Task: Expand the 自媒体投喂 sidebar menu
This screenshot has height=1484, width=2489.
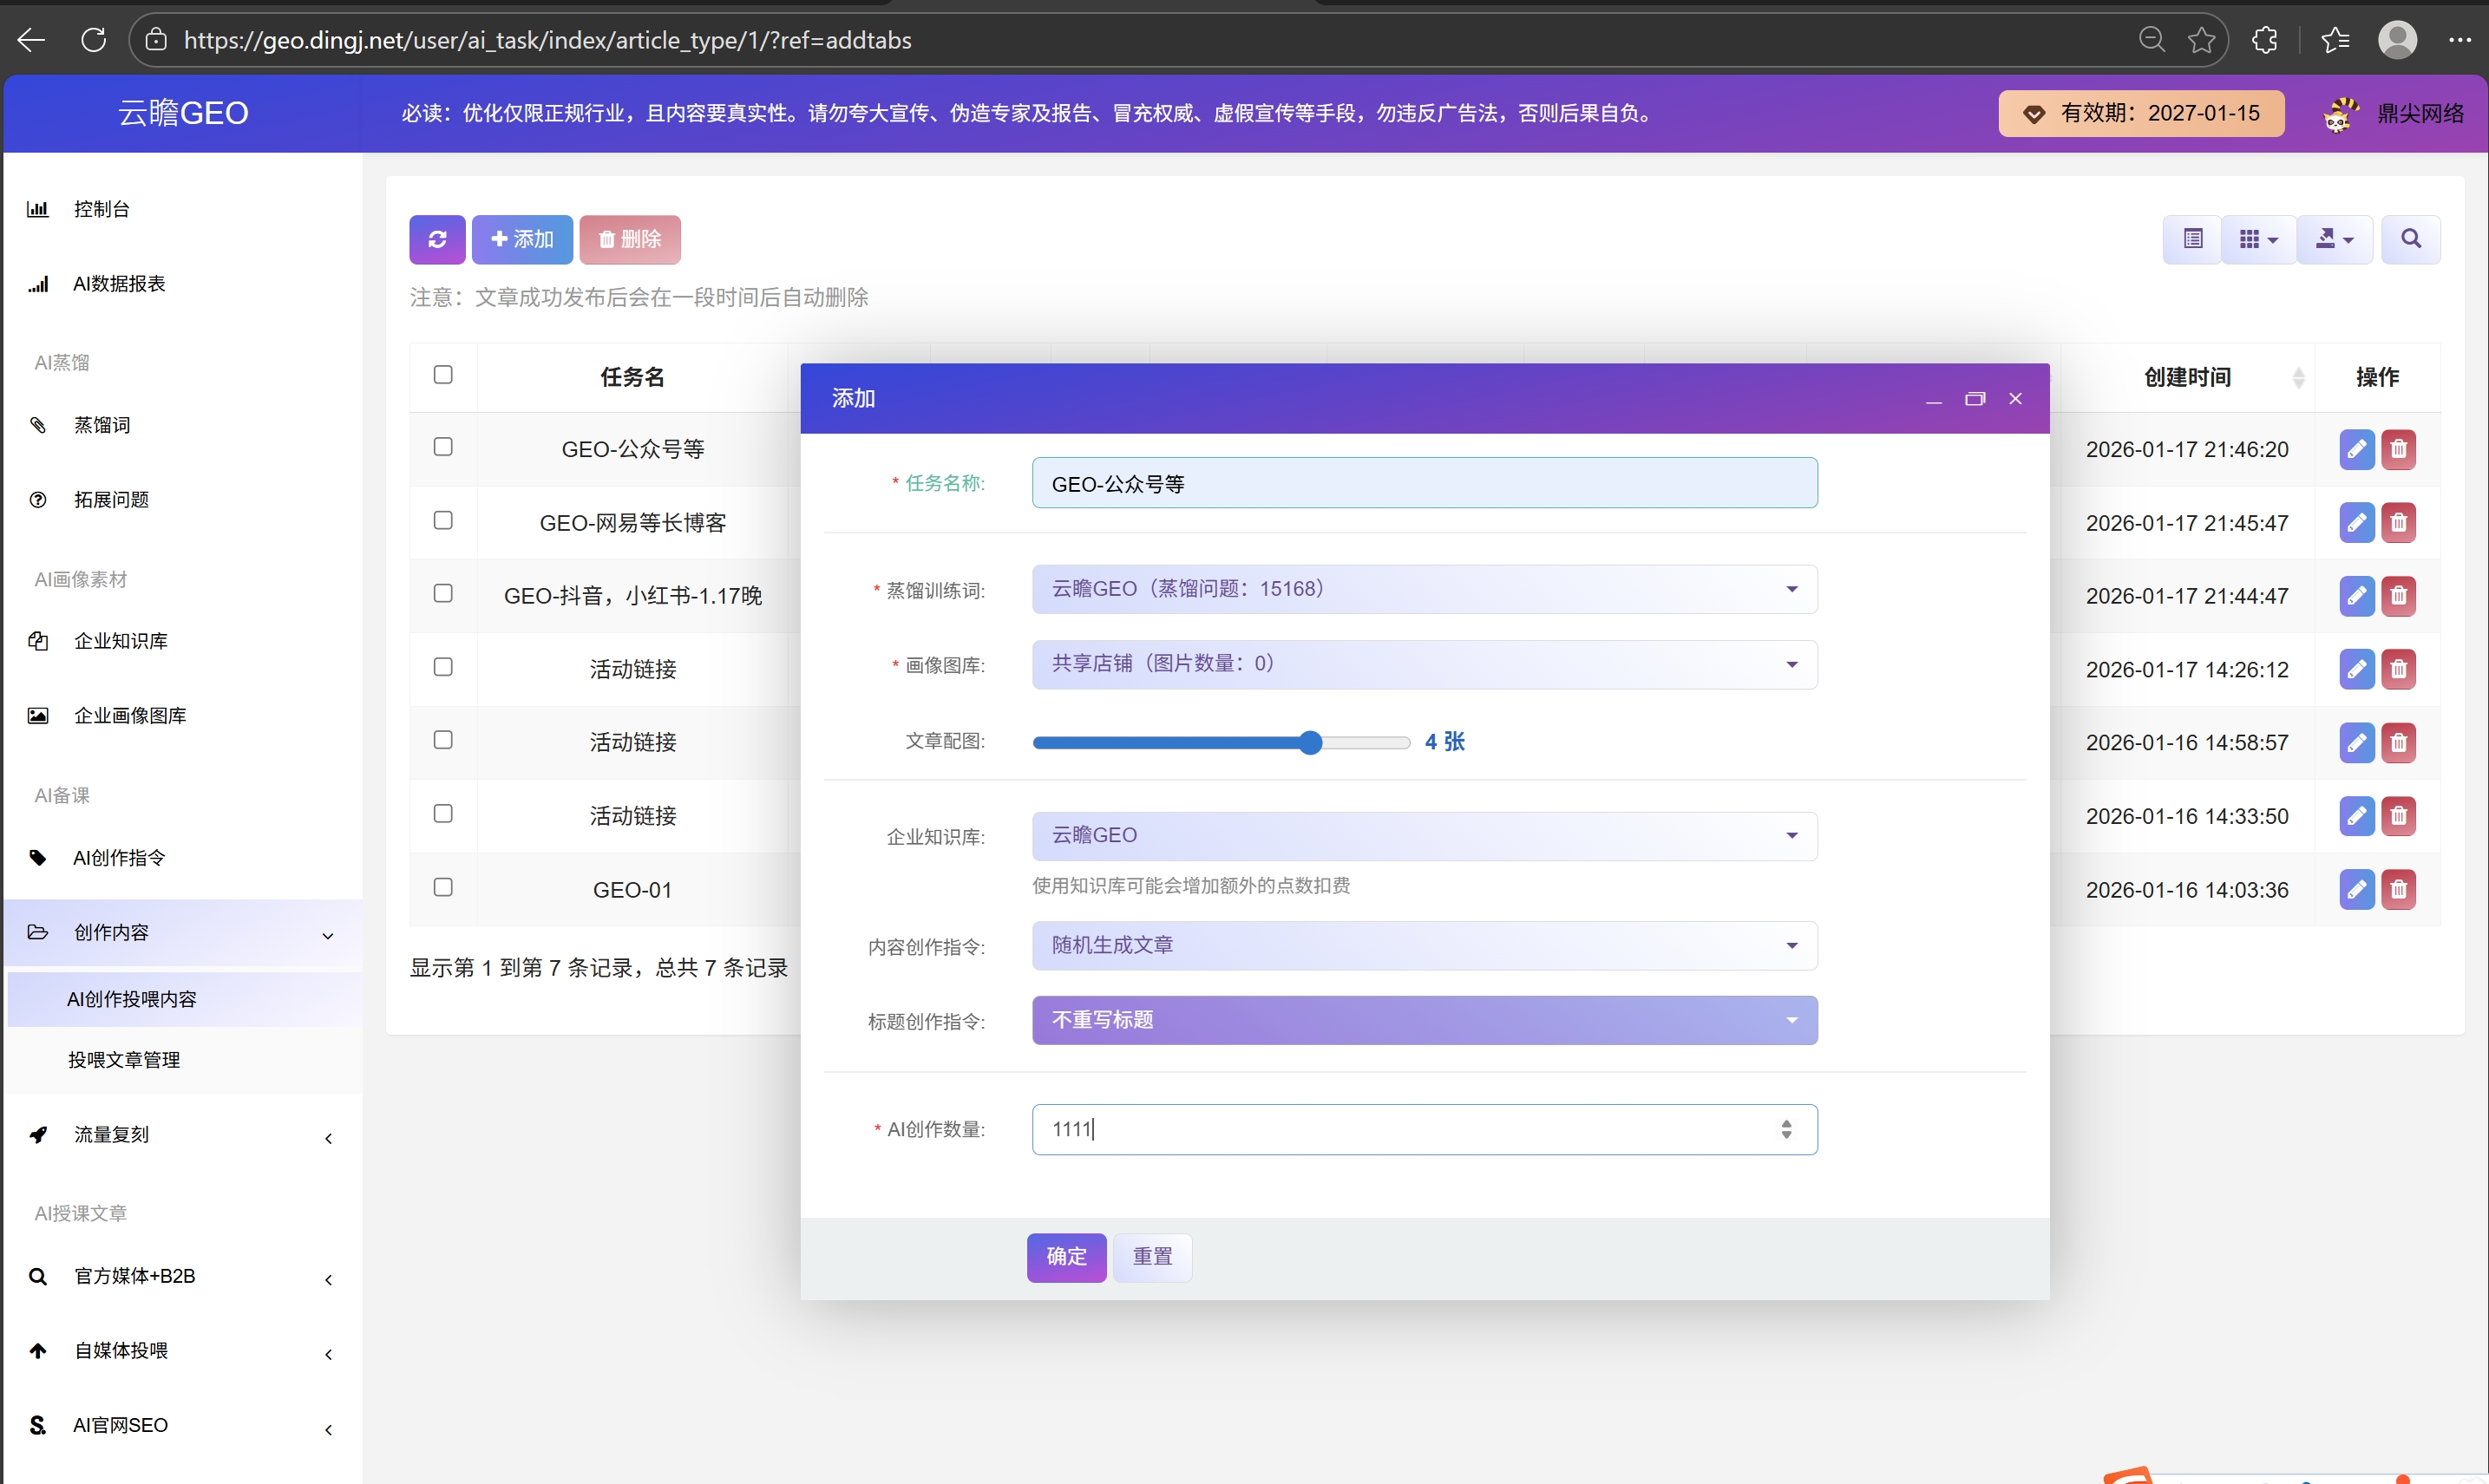Action: coord(182,1351)
